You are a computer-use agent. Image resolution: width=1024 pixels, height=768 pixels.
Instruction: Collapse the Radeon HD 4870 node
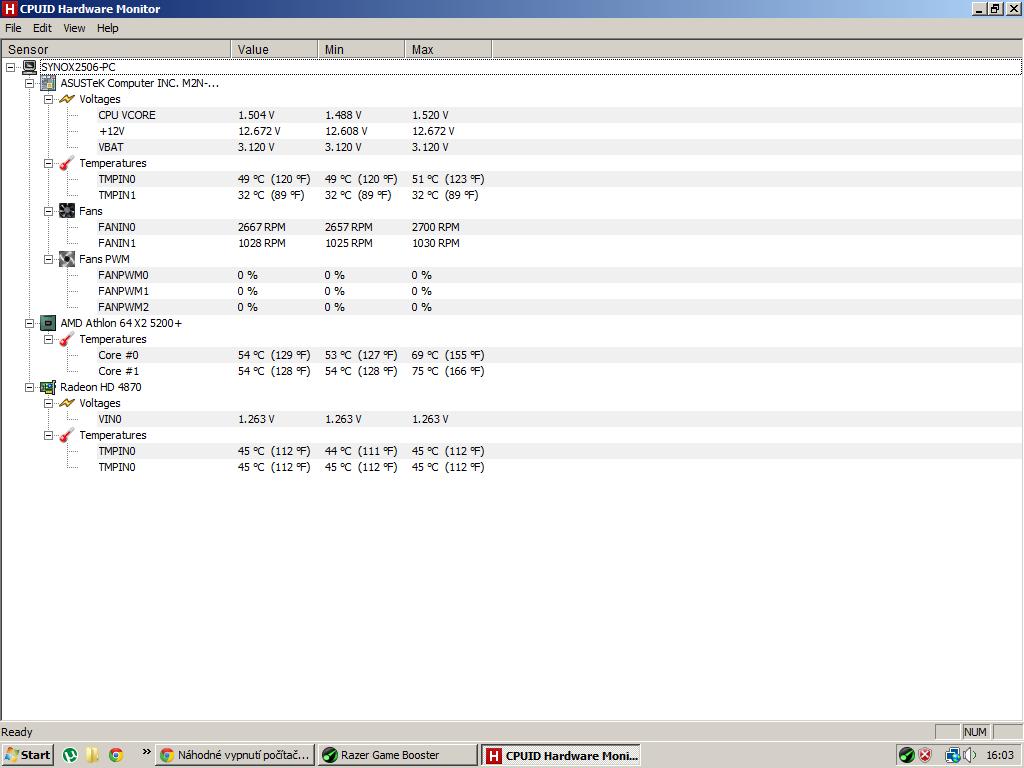pos(29,387)
